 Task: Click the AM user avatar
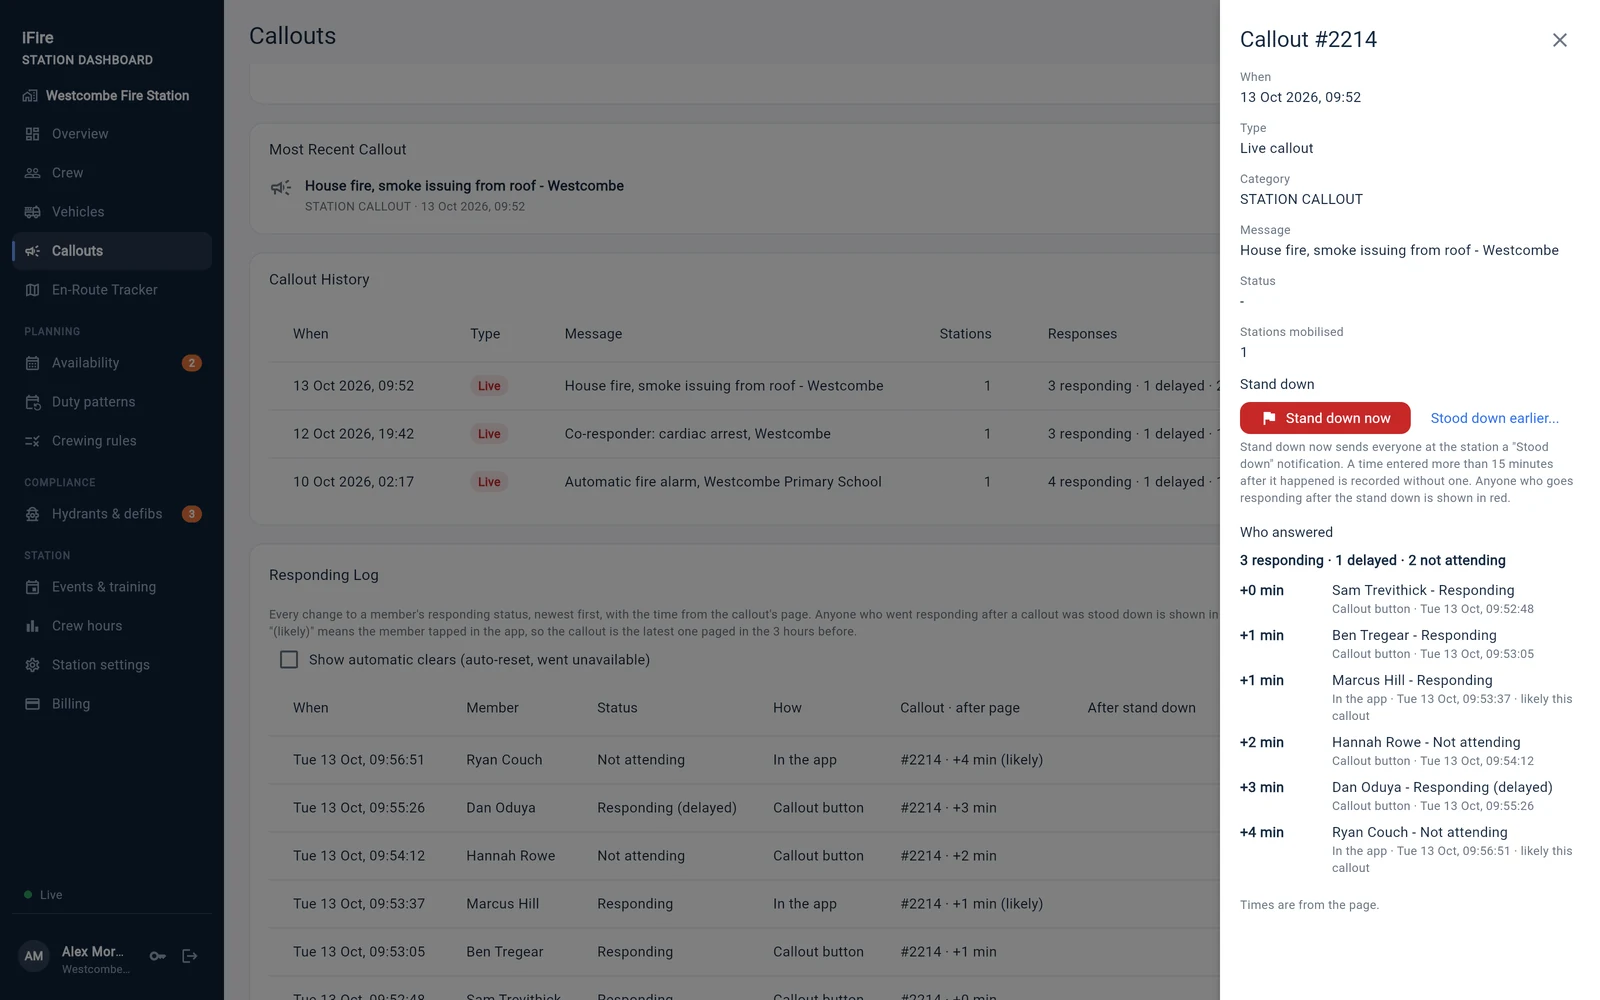coord(34,956)
